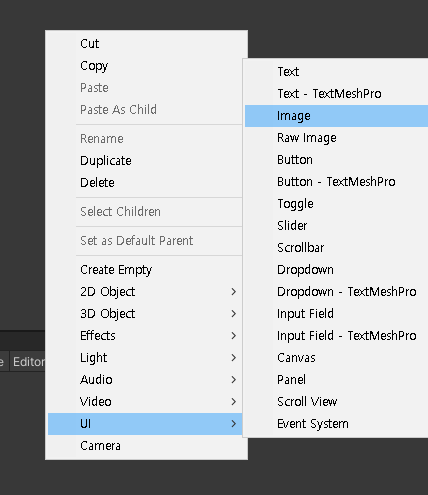Viewport: 428px width, 495px height.
Task: Select Create Empty in context menu
Action: (145, 270)
